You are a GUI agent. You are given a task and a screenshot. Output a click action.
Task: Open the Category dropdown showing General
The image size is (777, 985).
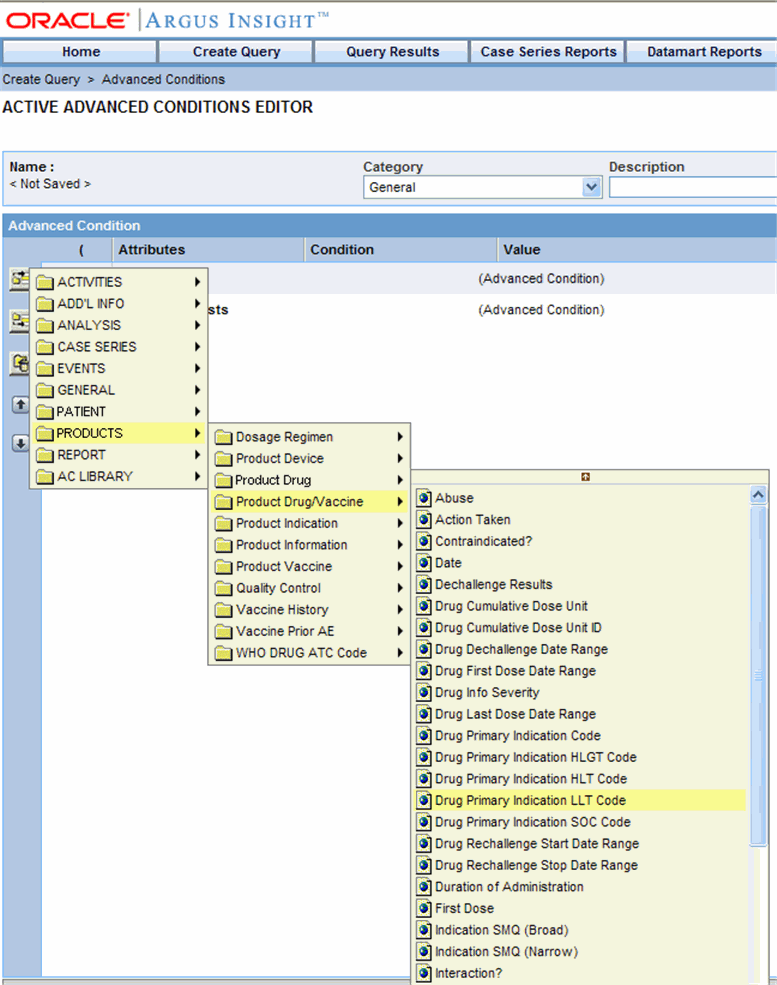[x=482, y=187]
